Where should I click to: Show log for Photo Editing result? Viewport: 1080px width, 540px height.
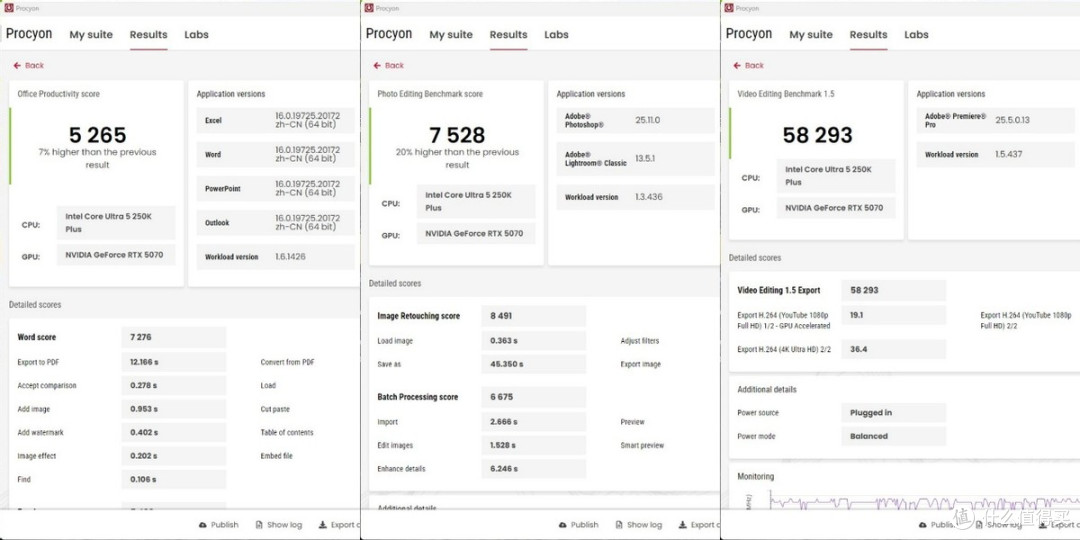[639, 525]
